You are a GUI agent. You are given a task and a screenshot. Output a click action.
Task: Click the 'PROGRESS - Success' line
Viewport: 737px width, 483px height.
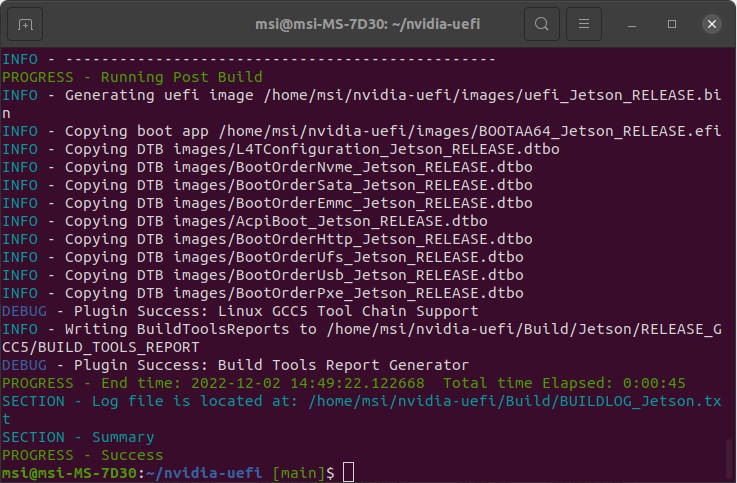(83, 455)
